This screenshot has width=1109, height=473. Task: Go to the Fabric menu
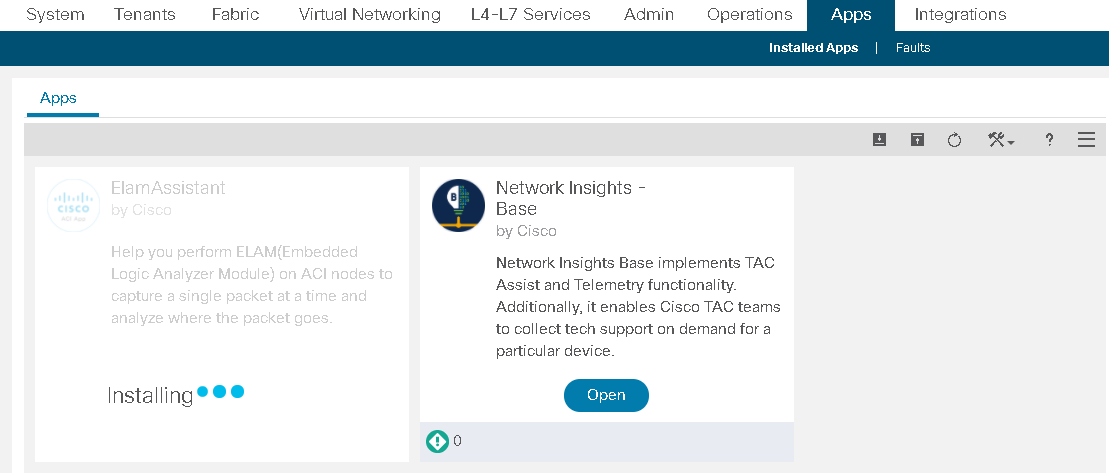click(236, 15)
